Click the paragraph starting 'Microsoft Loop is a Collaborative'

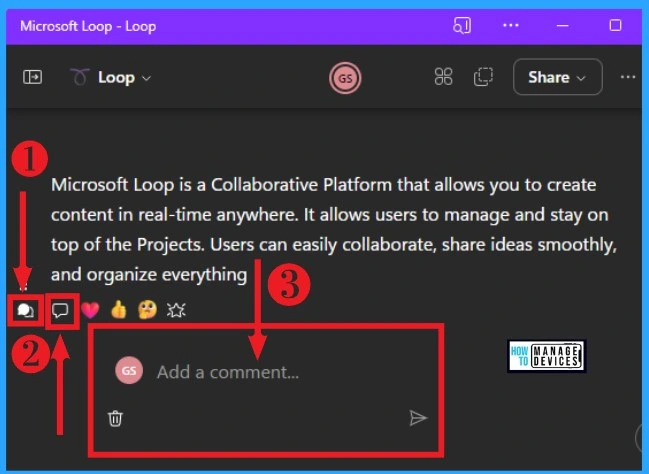tap(334, 229)
